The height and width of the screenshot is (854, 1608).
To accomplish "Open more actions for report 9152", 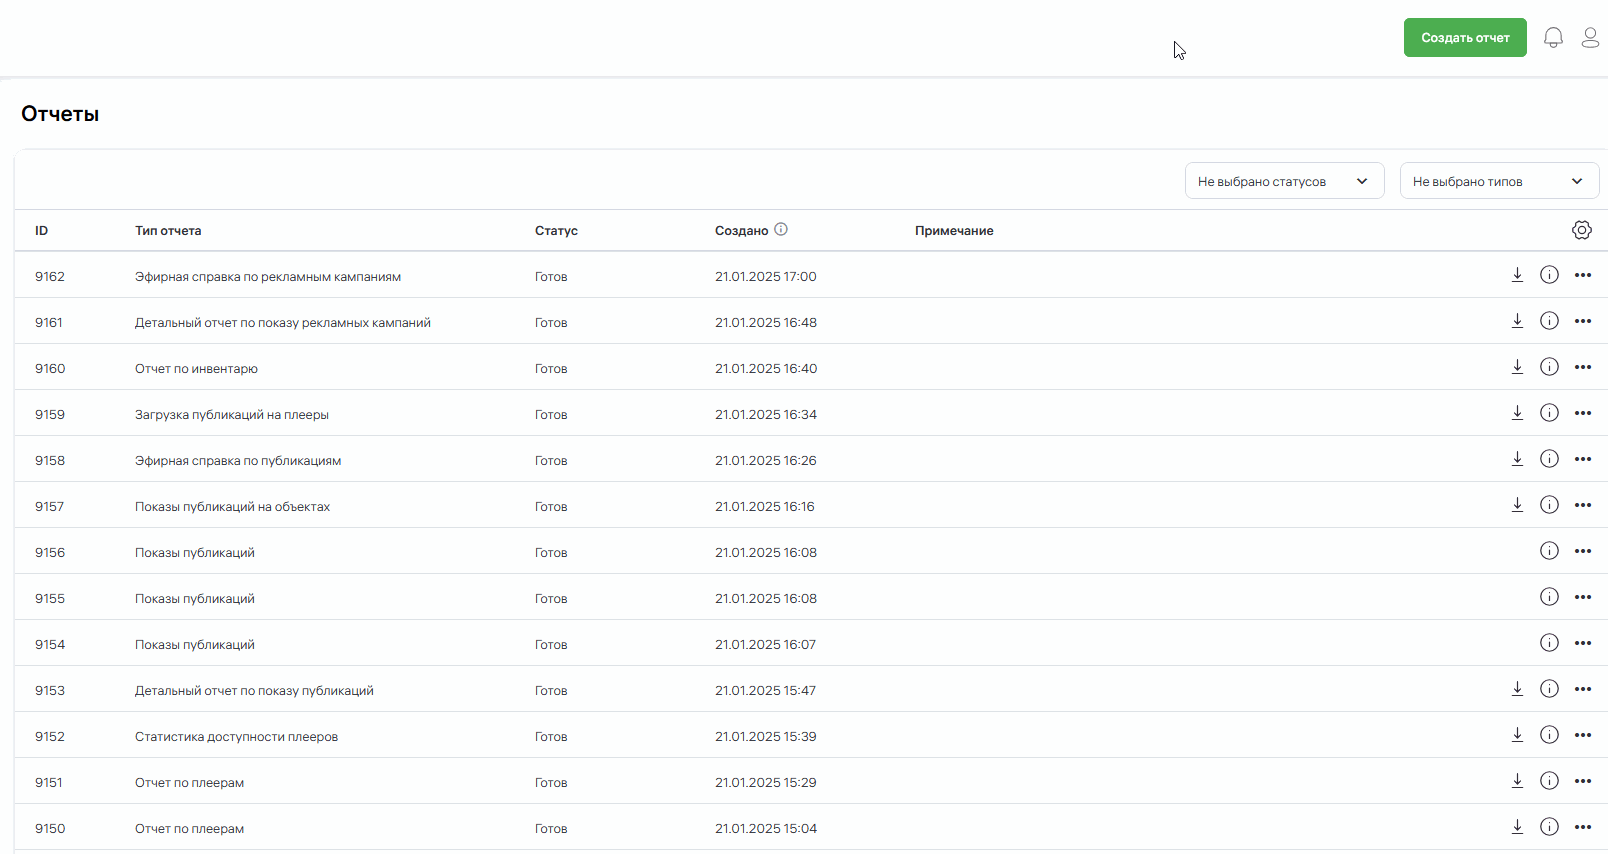I will pyautogui.click(x=1582, y=735).
